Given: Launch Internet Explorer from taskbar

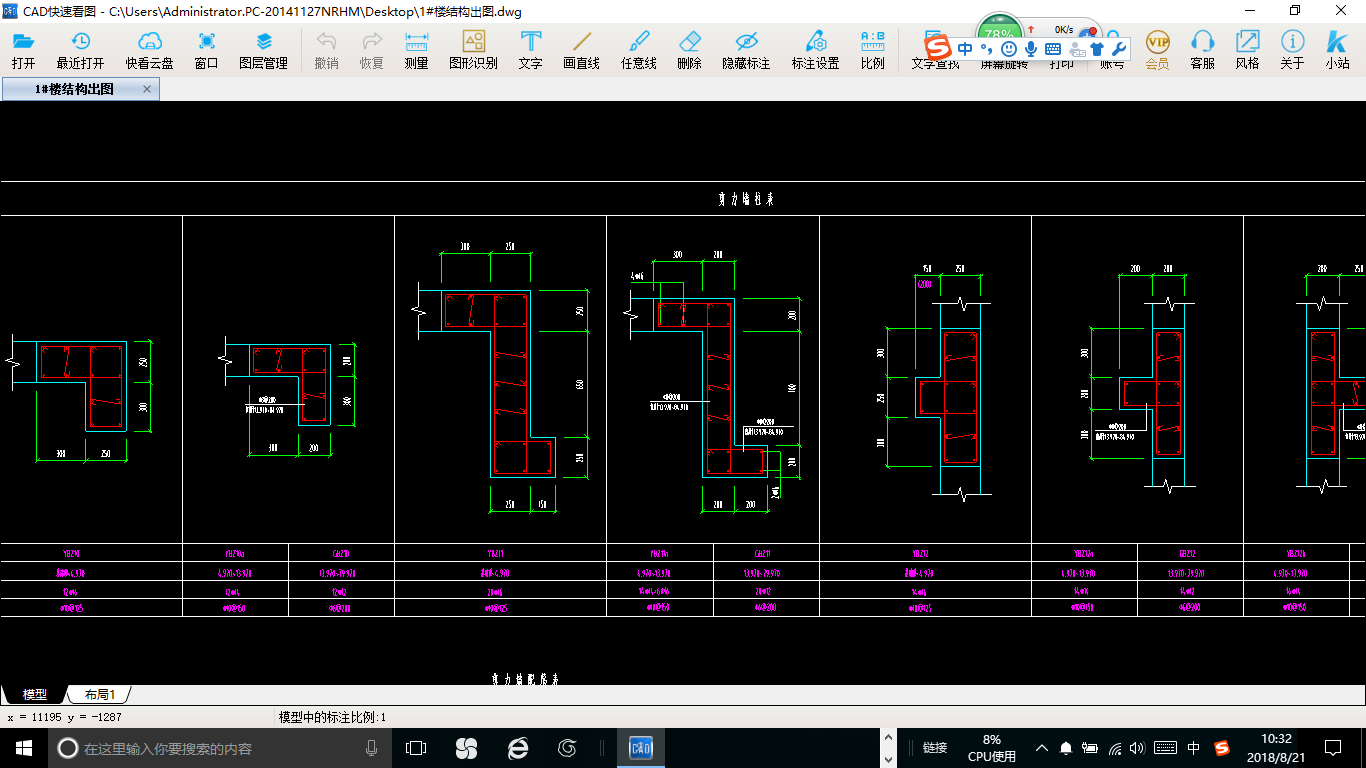Looking at the screenshot, I should click(517, 748).
